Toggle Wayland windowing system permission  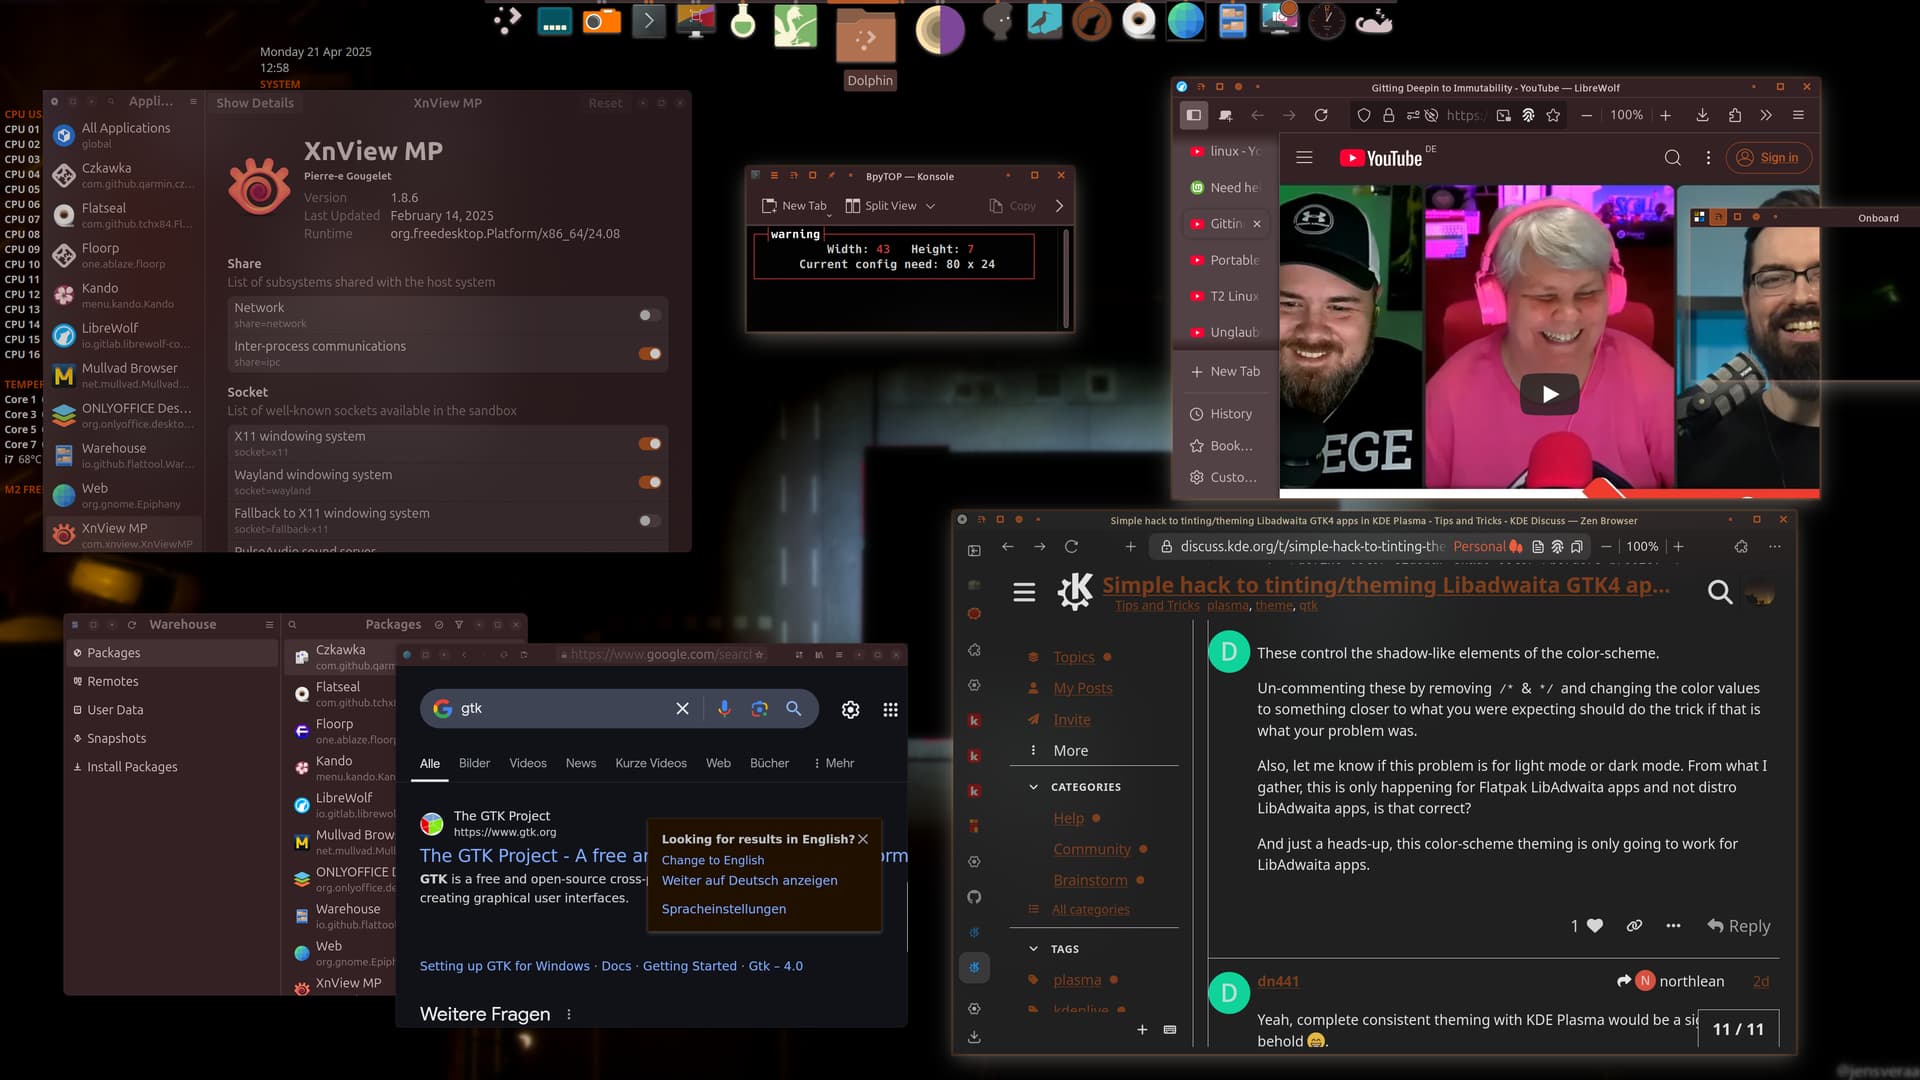tap(649, 482)
